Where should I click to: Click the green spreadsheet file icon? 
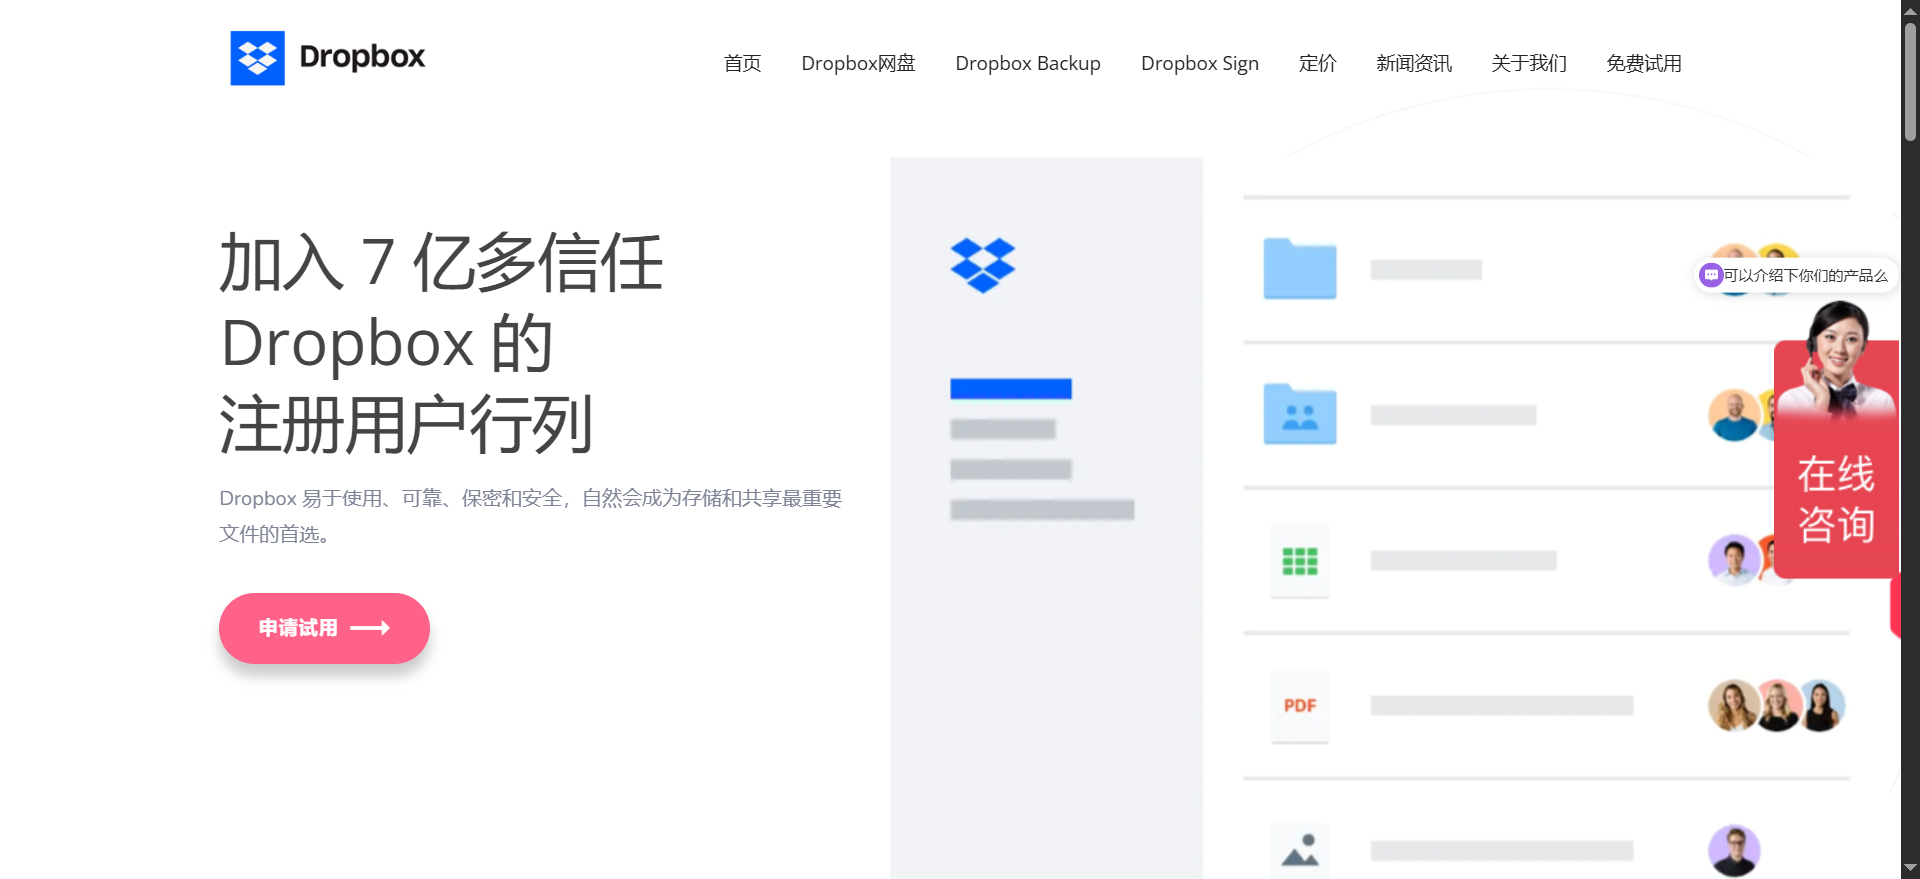1299,561
